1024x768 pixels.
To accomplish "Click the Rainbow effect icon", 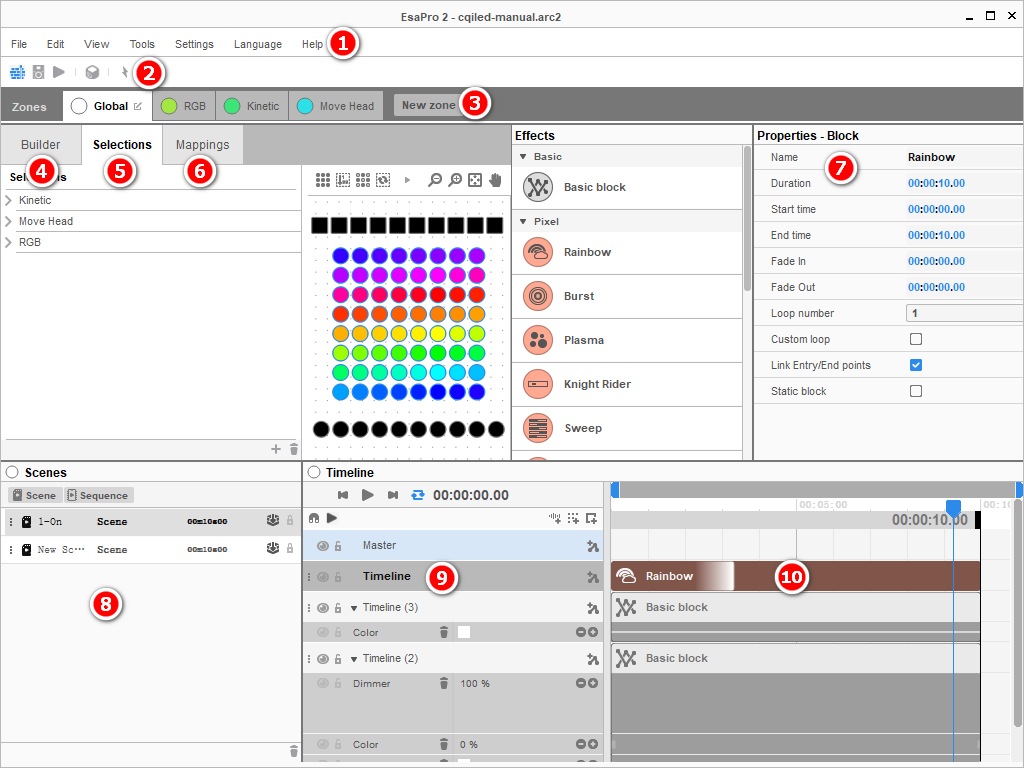I will (539, 252).
